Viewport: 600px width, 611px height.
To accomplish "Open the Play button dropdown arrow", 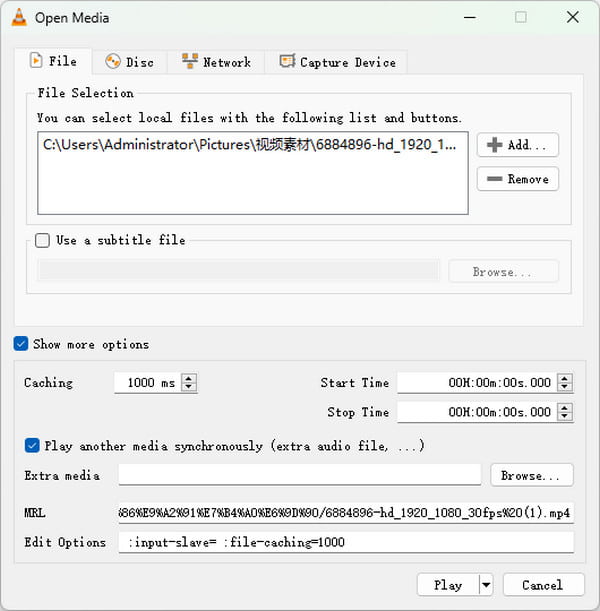I will 486,585.
